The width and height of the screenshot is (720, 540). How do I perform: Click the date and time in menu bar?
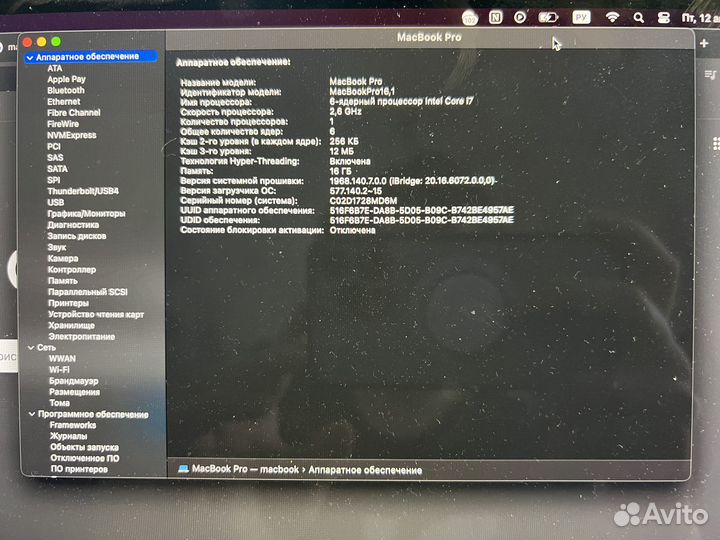click(x=701, y=18)
